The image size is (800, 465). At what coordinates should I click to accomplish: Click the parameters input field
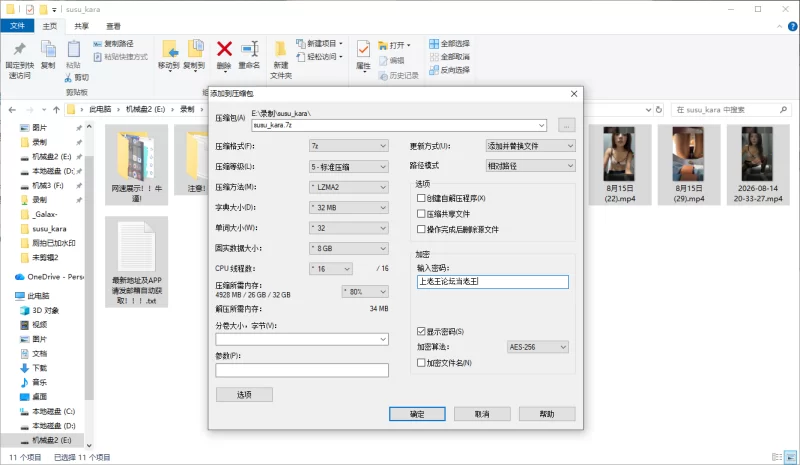[x=302, y=370]
